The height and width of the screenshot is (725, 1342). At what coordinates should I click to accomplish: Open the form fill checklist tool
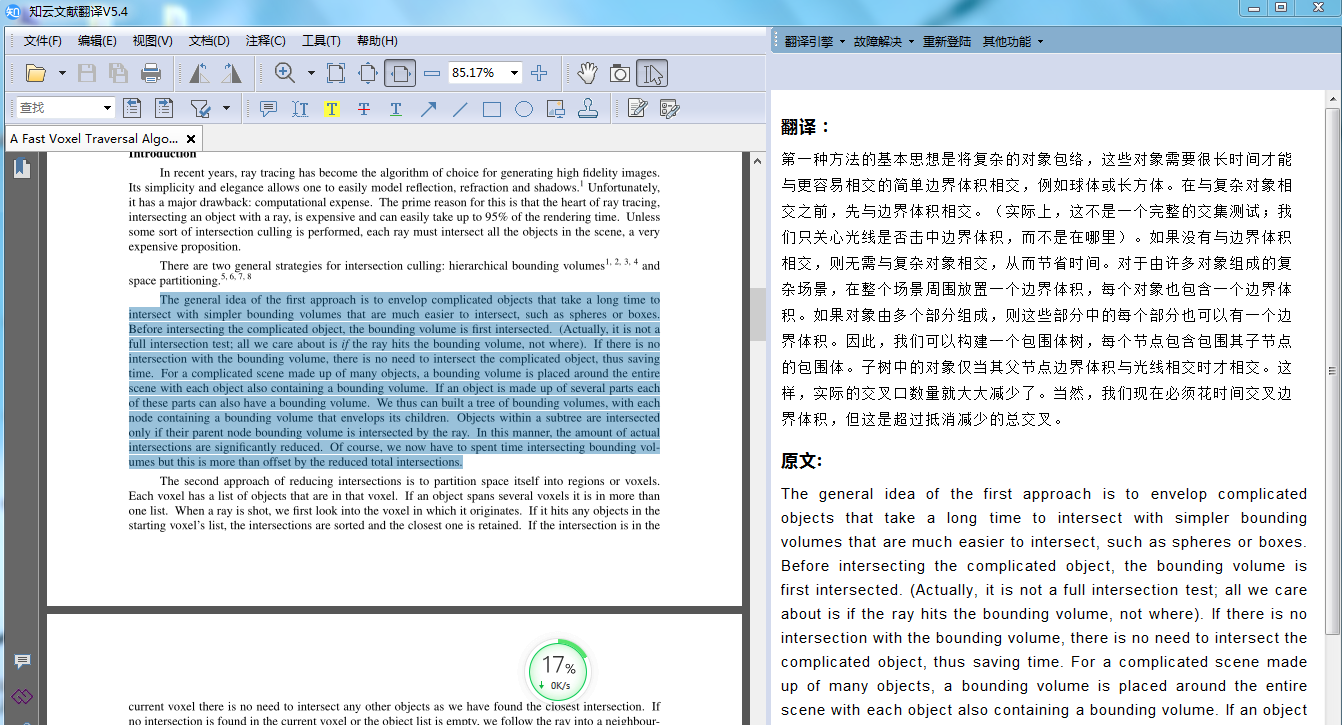669,109
